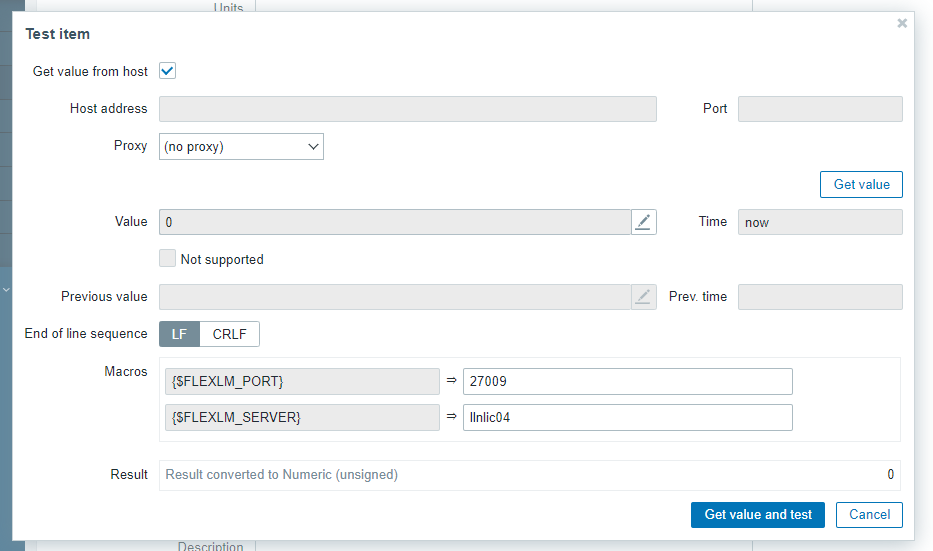Image resolution: width=933 pixels, height=551 pixels.
Task: Cancel the test item dialog
Action: (x=869, y=514)
